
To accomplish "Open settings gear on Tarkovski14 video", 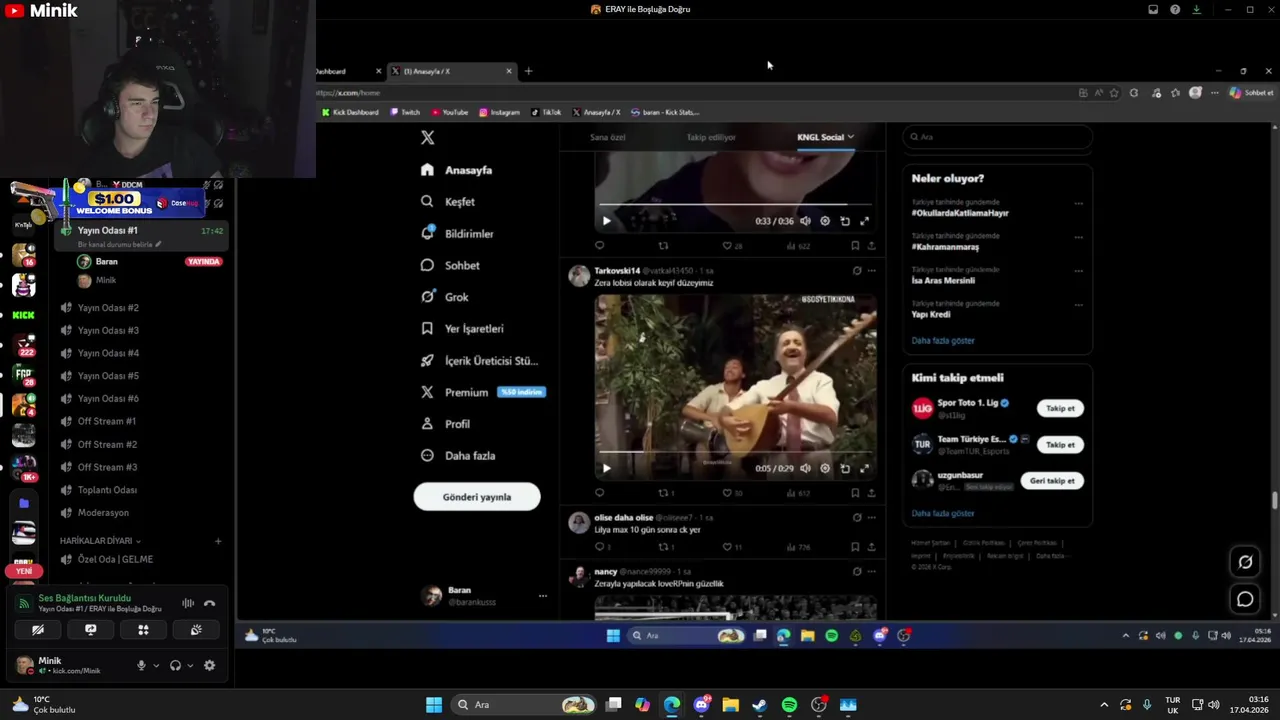I will pos(825,468).
